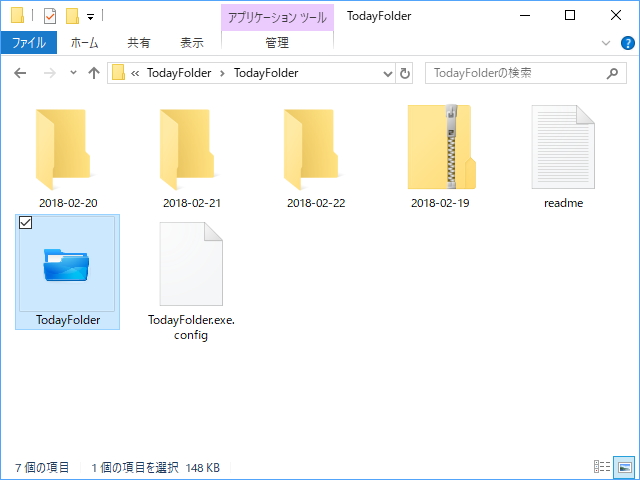
Task: Click the TodayFolder application name label
Action: (x=68, y=320)
